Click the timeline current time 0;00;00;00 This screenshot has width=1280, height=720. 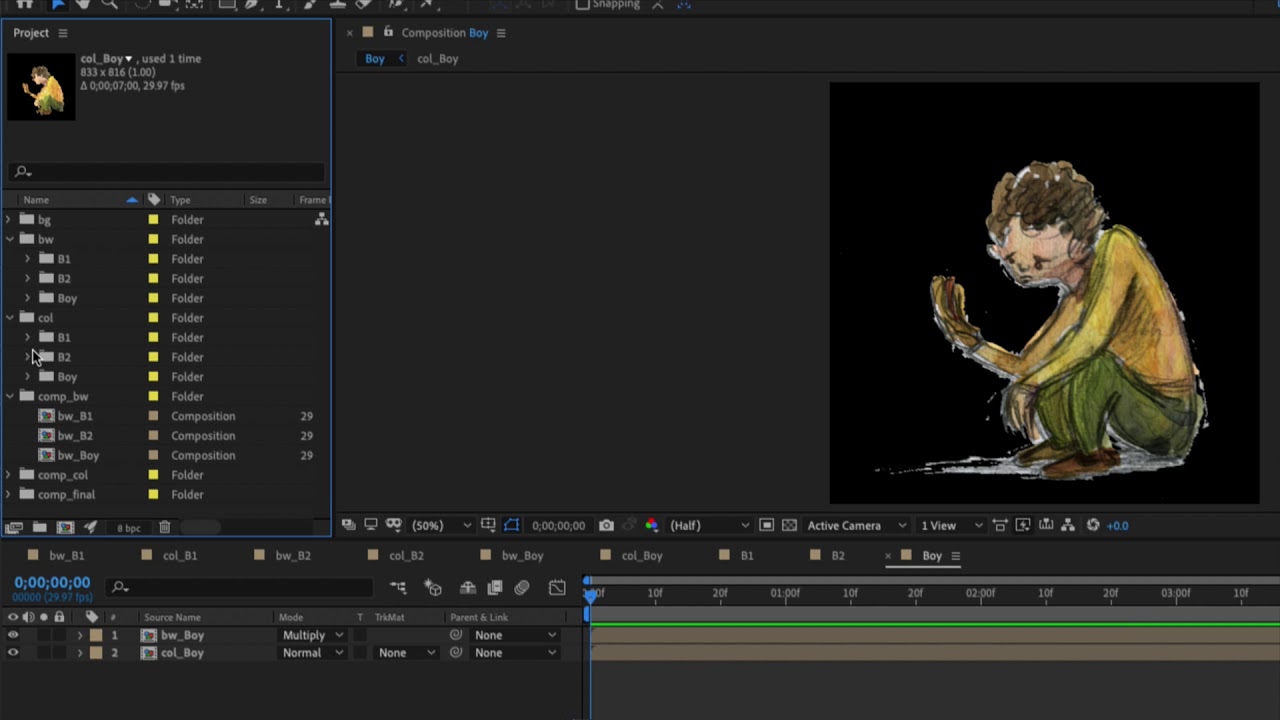(52, 582)
